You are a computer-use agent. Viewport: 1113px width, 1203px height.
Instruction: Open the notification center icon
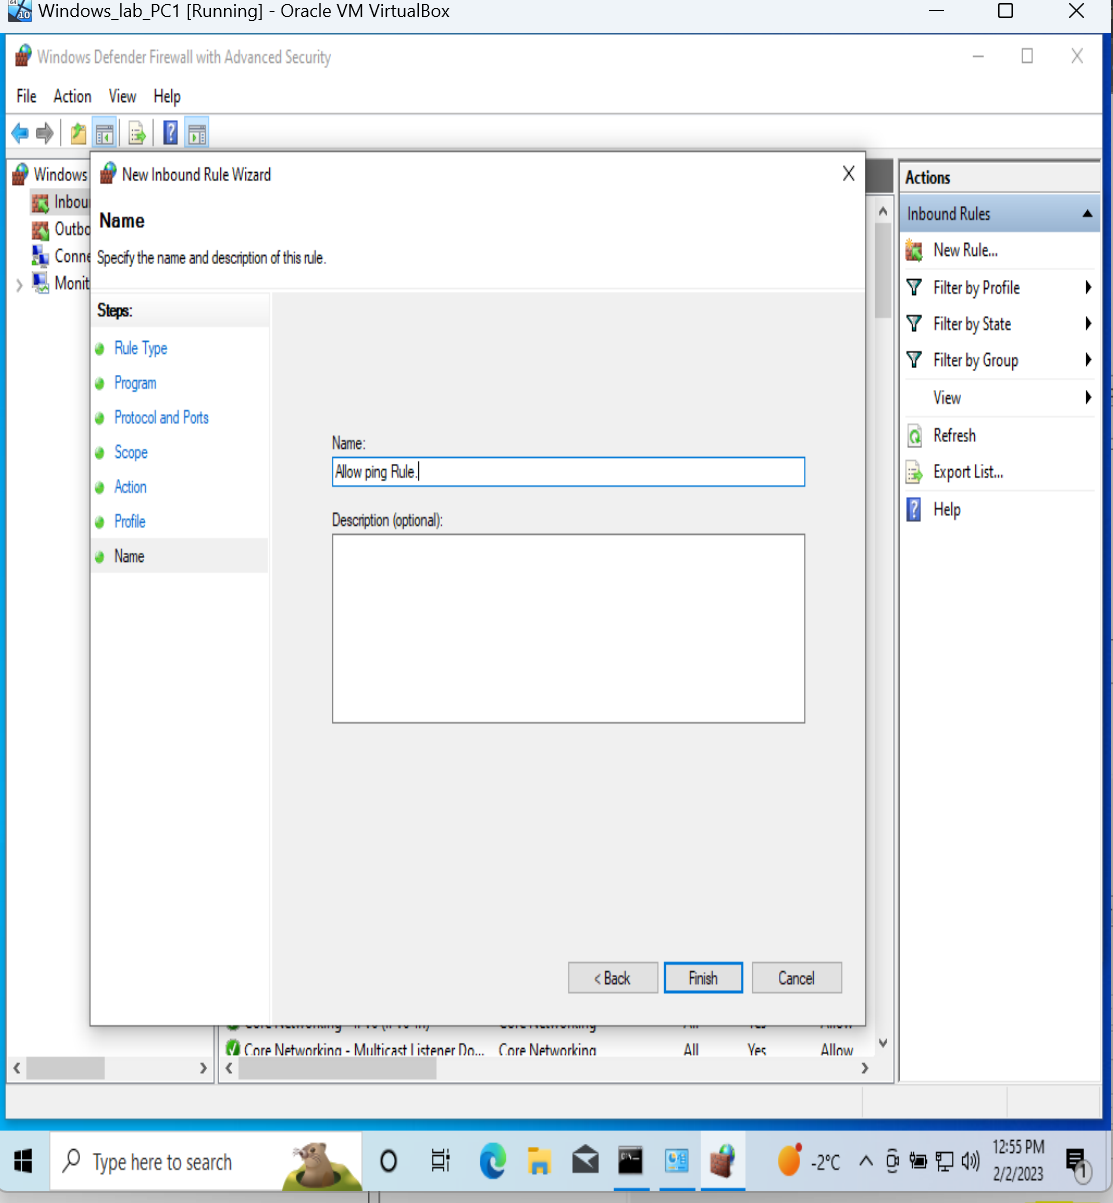(1077, 1162)
